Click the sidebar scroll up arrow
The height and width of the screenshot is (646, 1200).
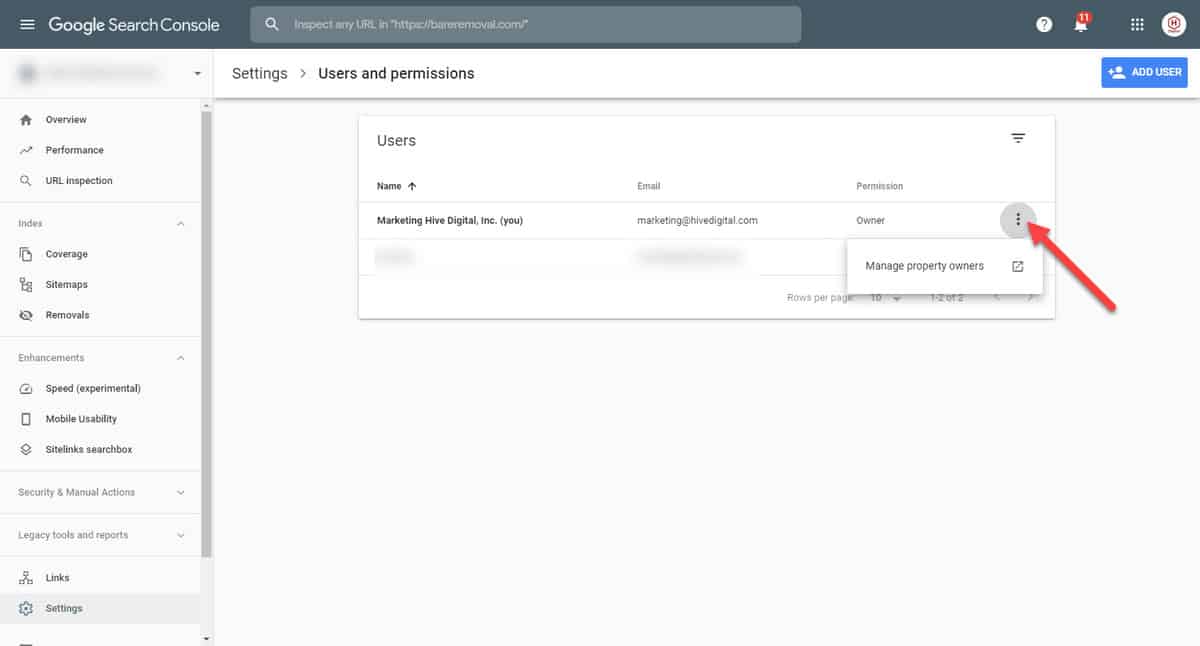click(207, 105)
